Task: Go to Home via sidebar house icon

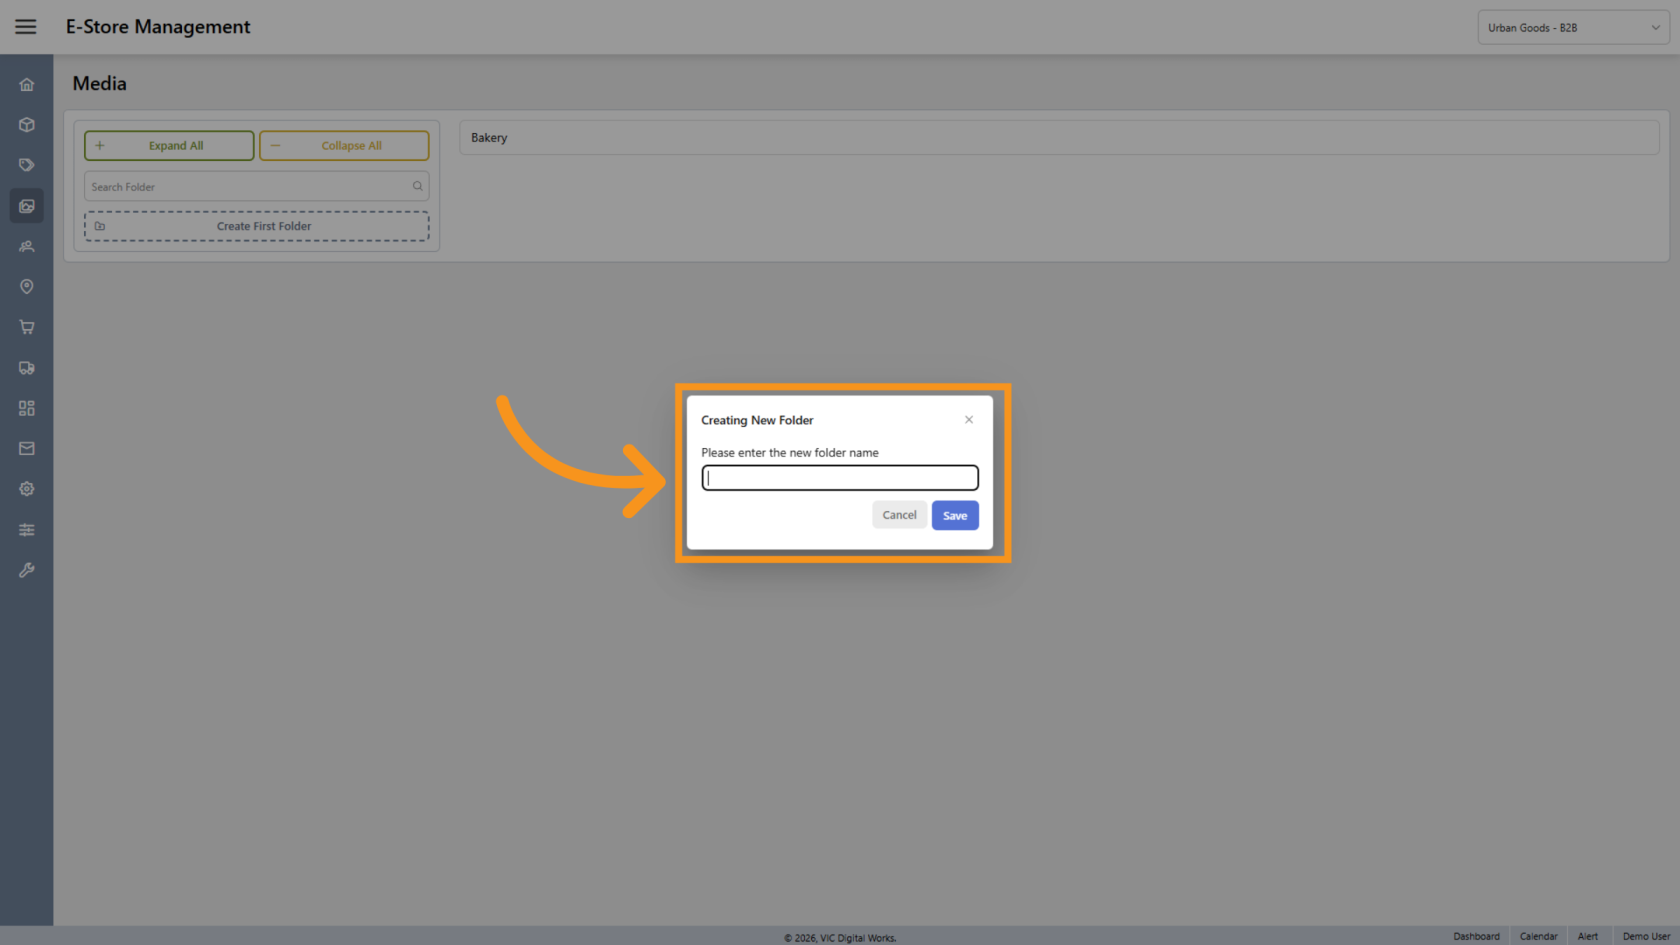Action: (x=27, y=85)
